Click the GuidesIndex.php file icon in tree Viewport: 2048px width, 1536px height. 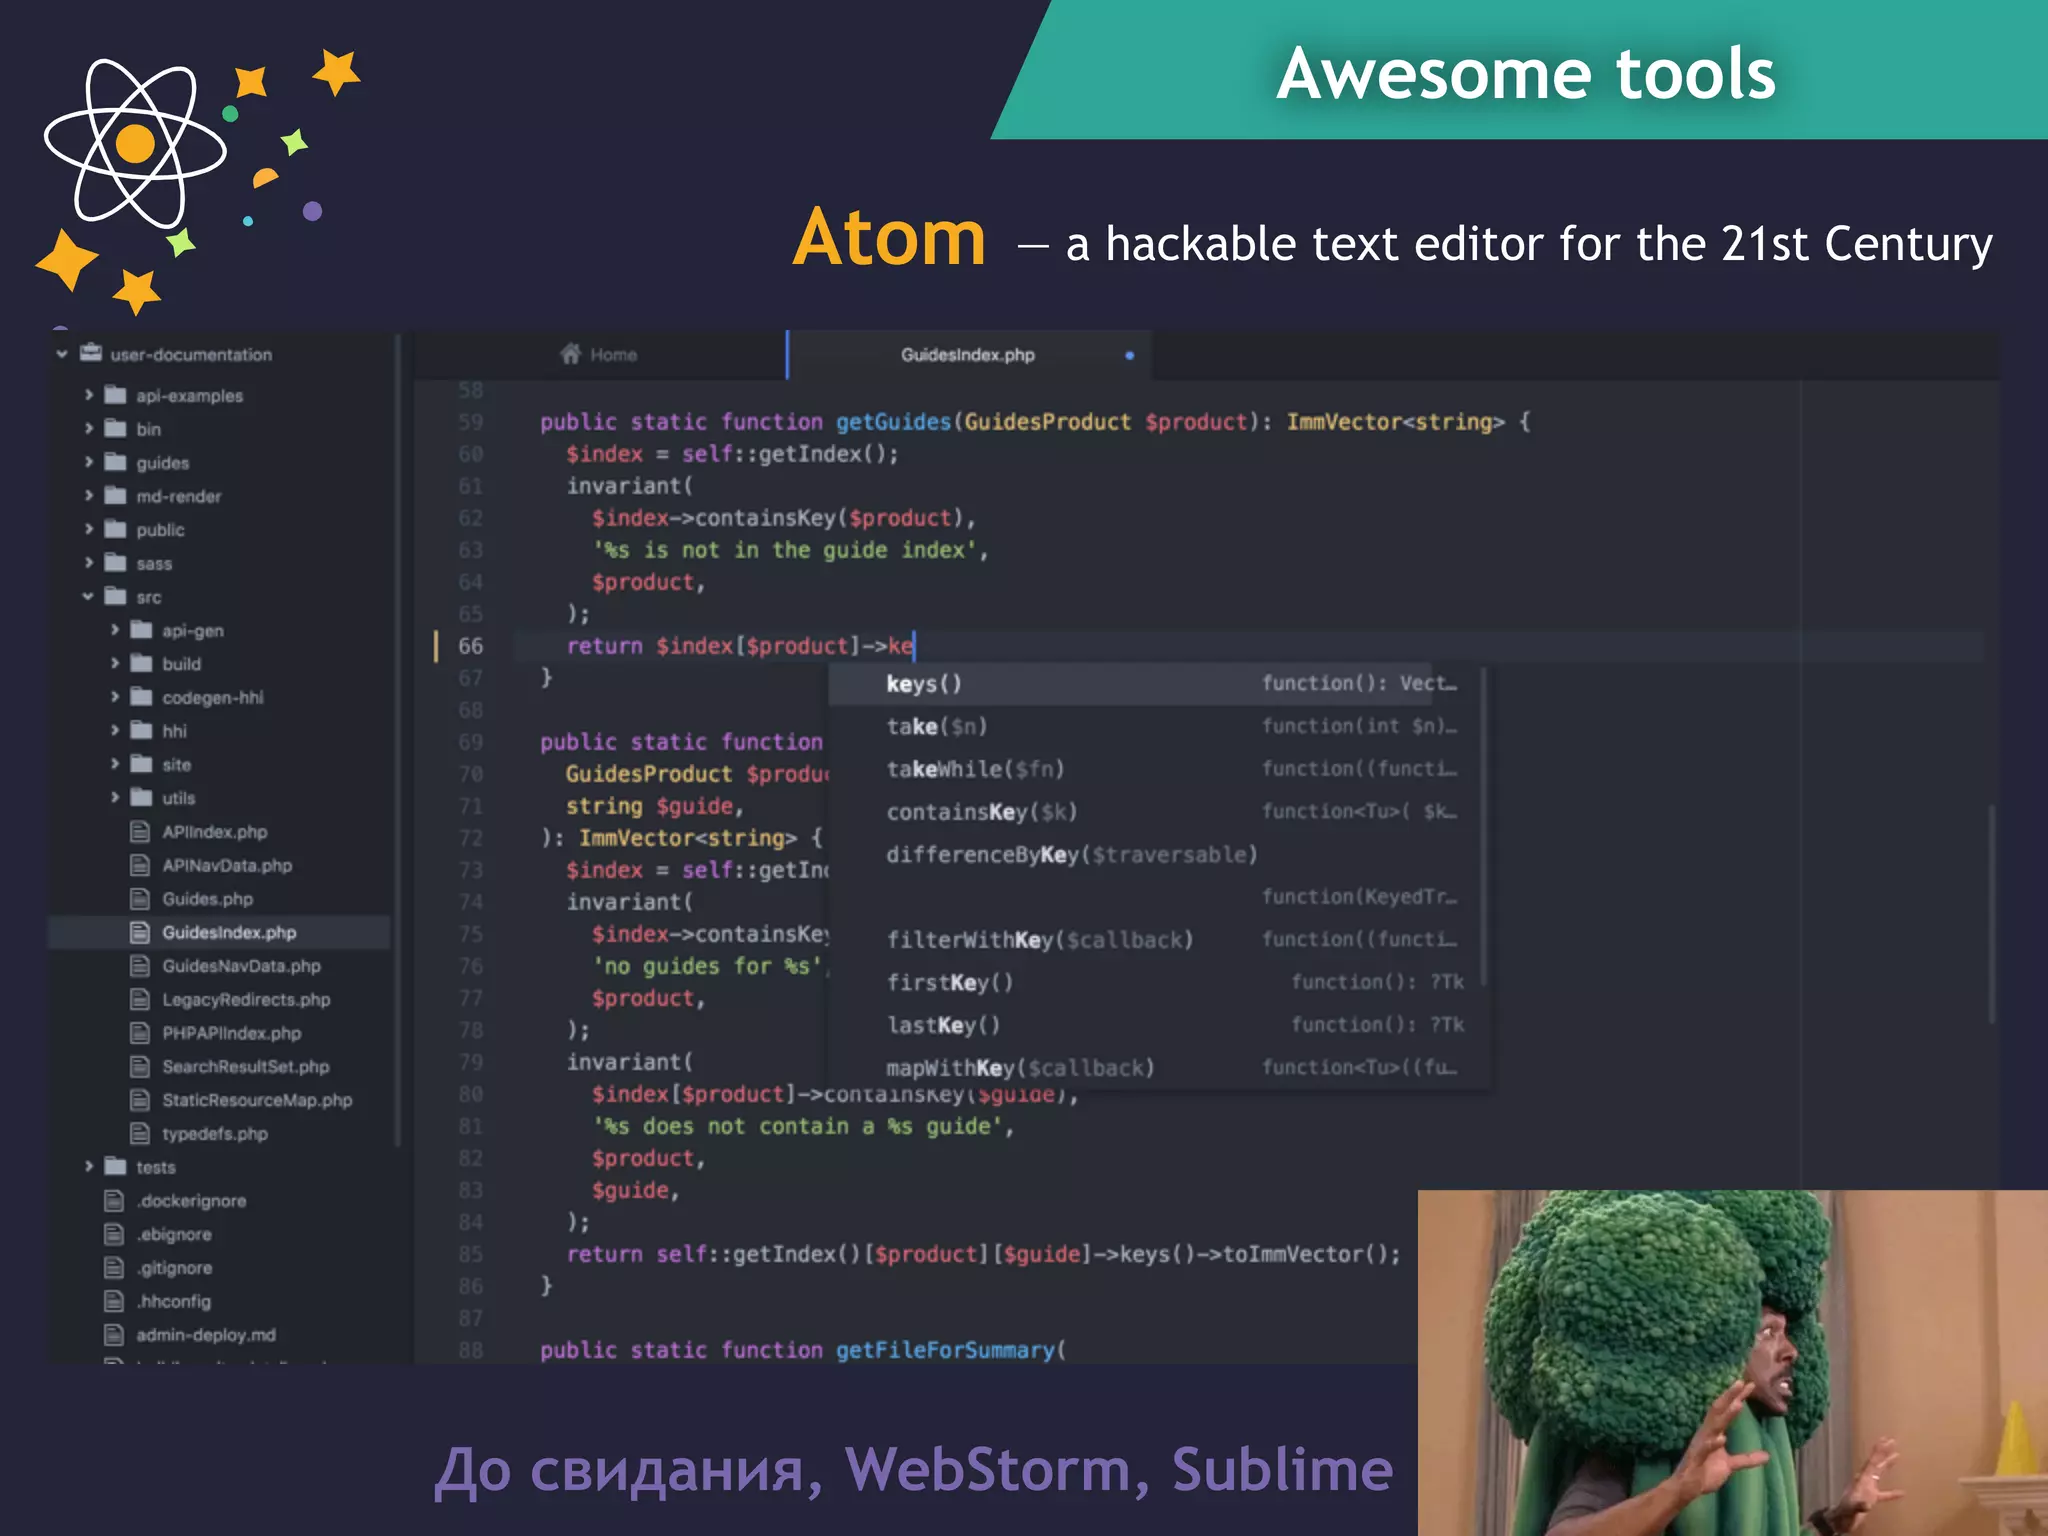tap(140, 932)
